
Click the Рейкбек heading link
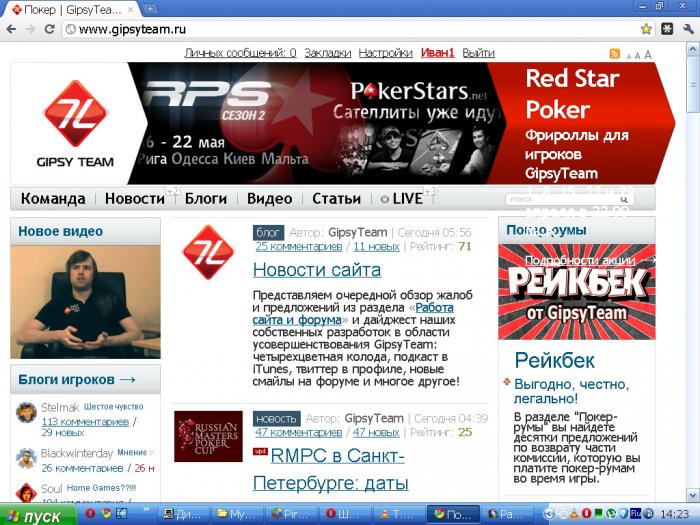click(x=554, y=361)
